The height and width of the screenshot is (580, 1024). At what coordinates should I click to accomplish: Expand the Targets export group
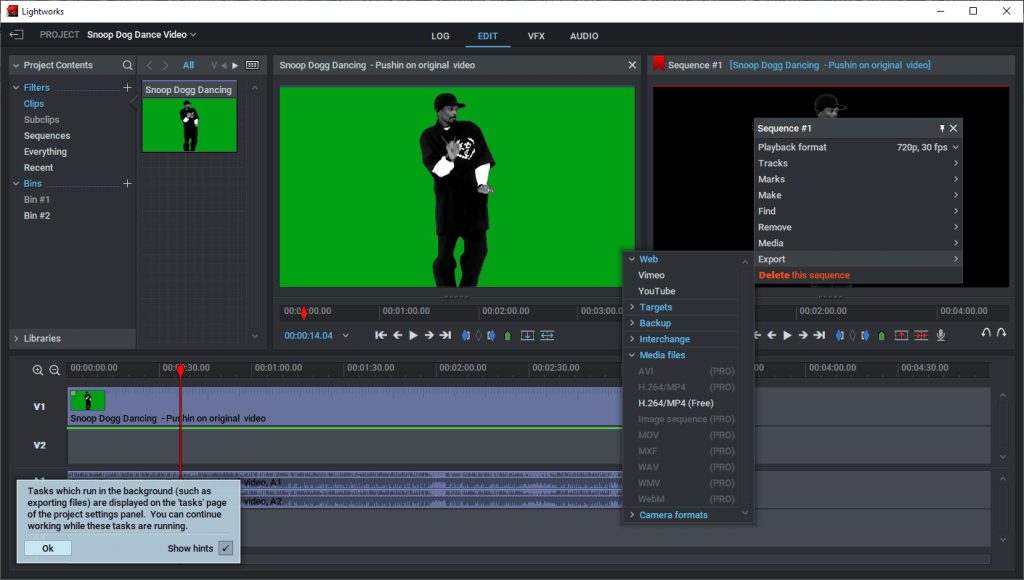[632, 307]
